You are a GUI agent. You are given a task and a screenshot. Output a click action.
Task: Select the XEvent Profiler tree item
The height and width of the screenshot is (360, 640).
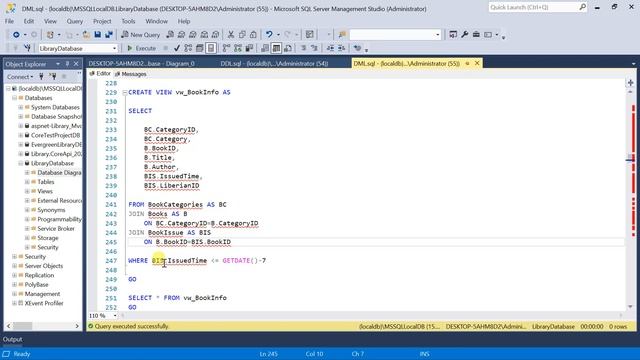tap(44, 303)
